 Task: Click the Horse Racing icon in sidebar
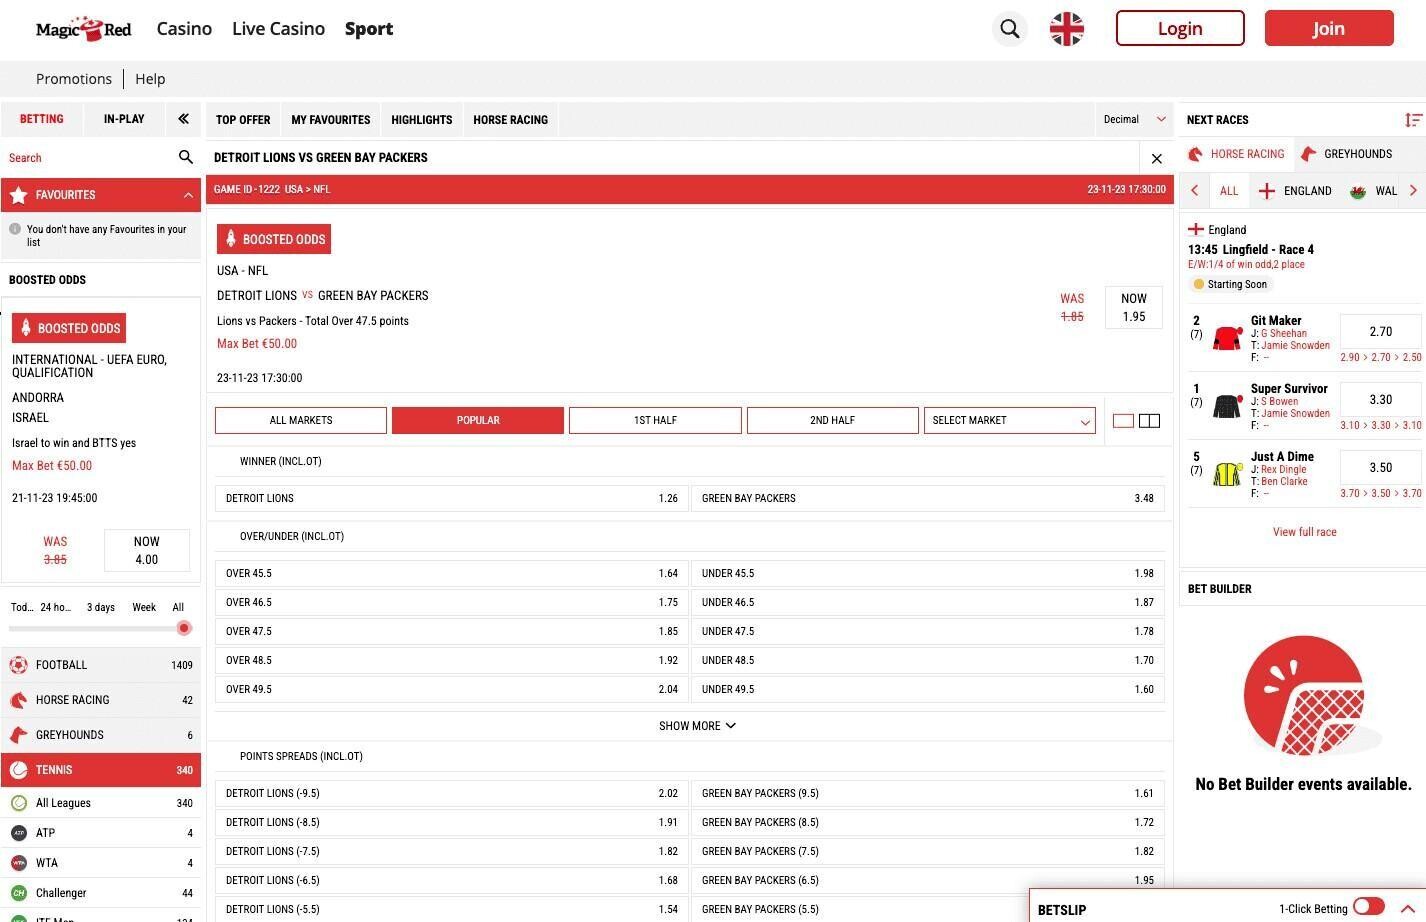(18, 700)
